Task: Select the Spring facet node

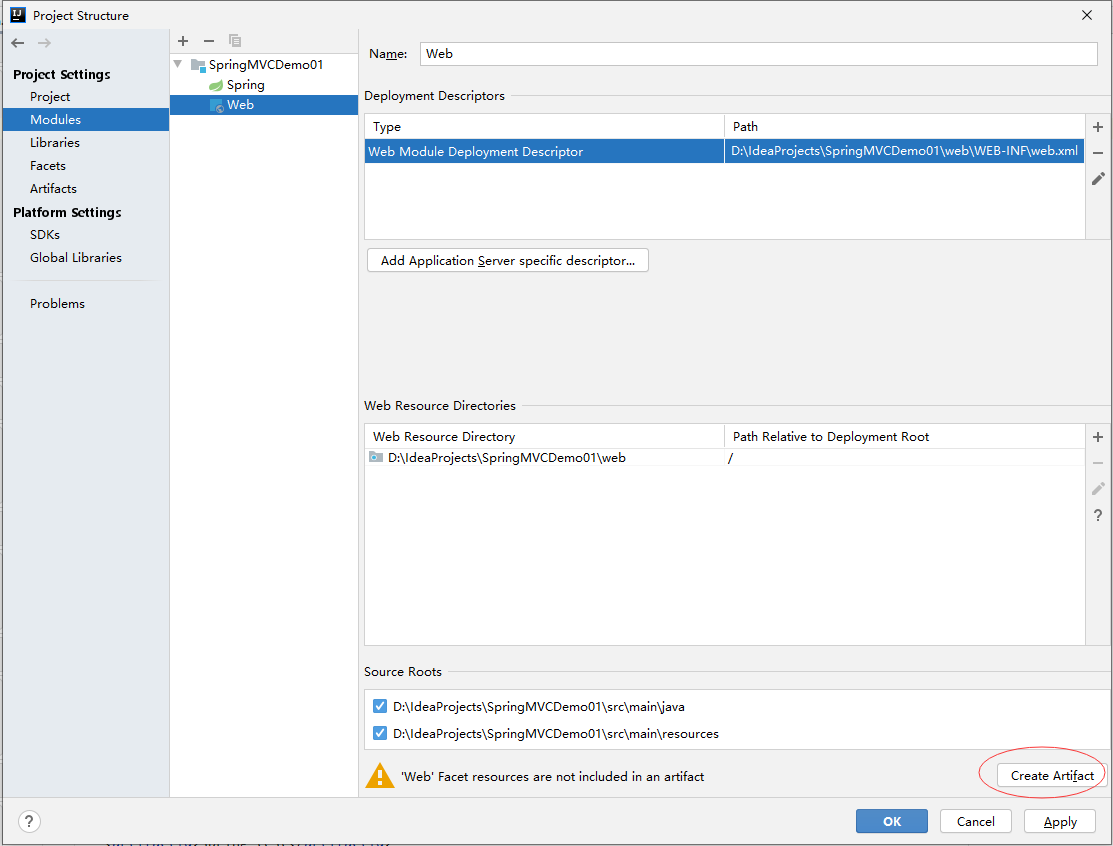Action: coord(245,85)
